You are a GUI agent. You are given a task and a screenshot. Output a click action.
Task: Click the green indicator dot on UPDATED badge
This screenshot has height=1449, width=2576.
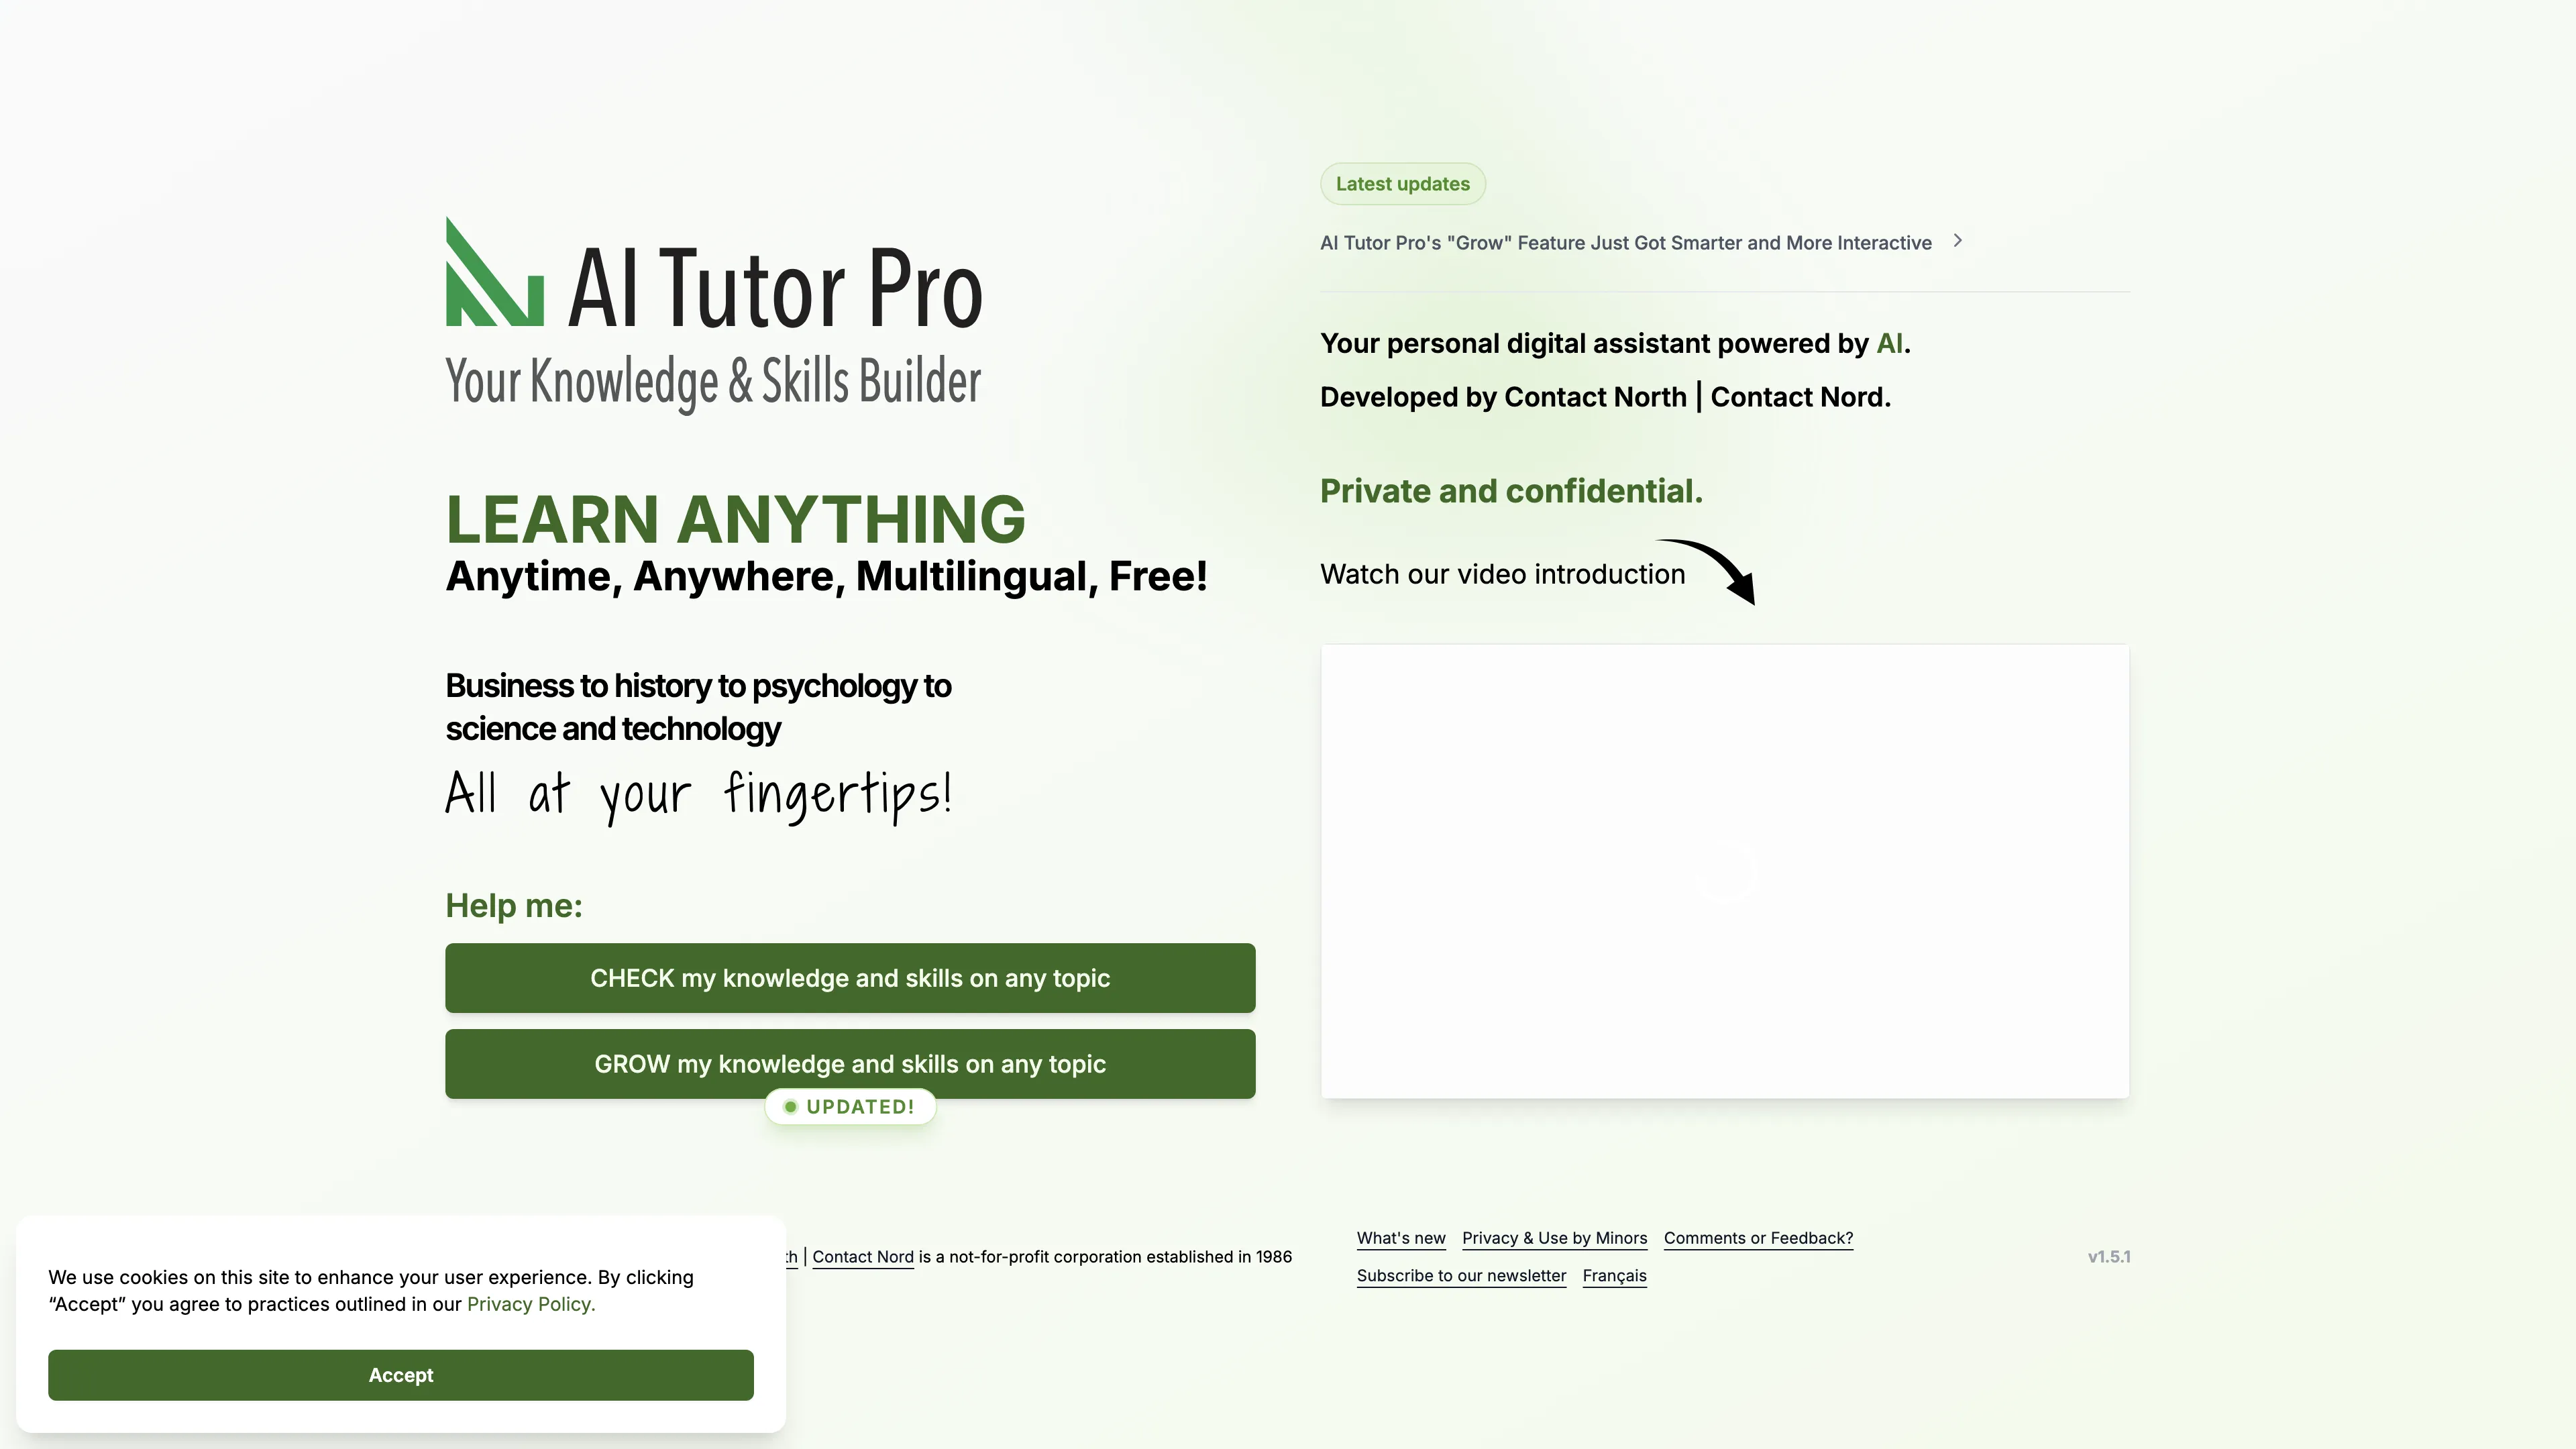click(x=791, y=1106)
